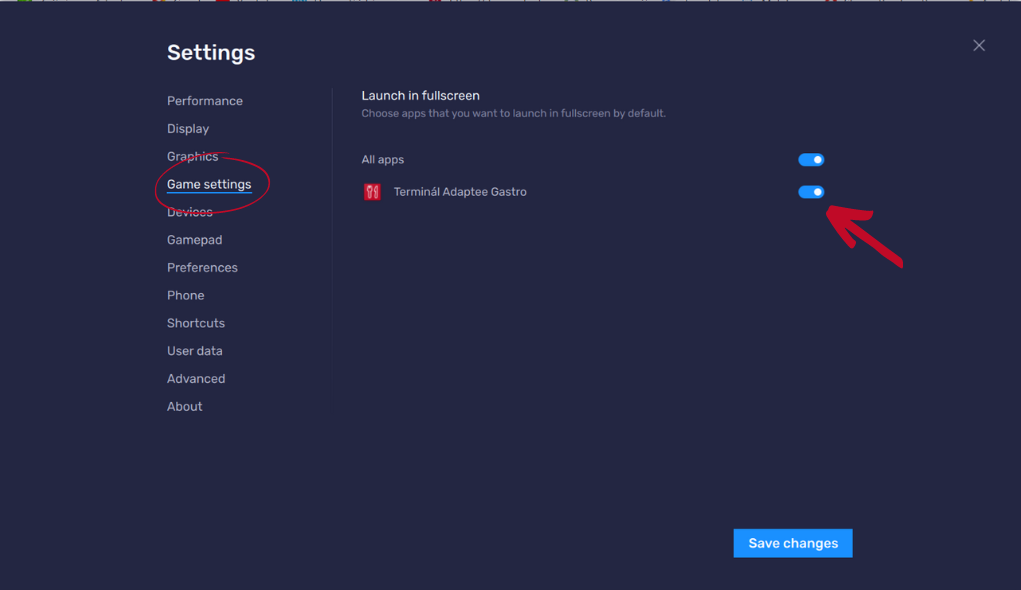Go to Display settings

[188, 129]
